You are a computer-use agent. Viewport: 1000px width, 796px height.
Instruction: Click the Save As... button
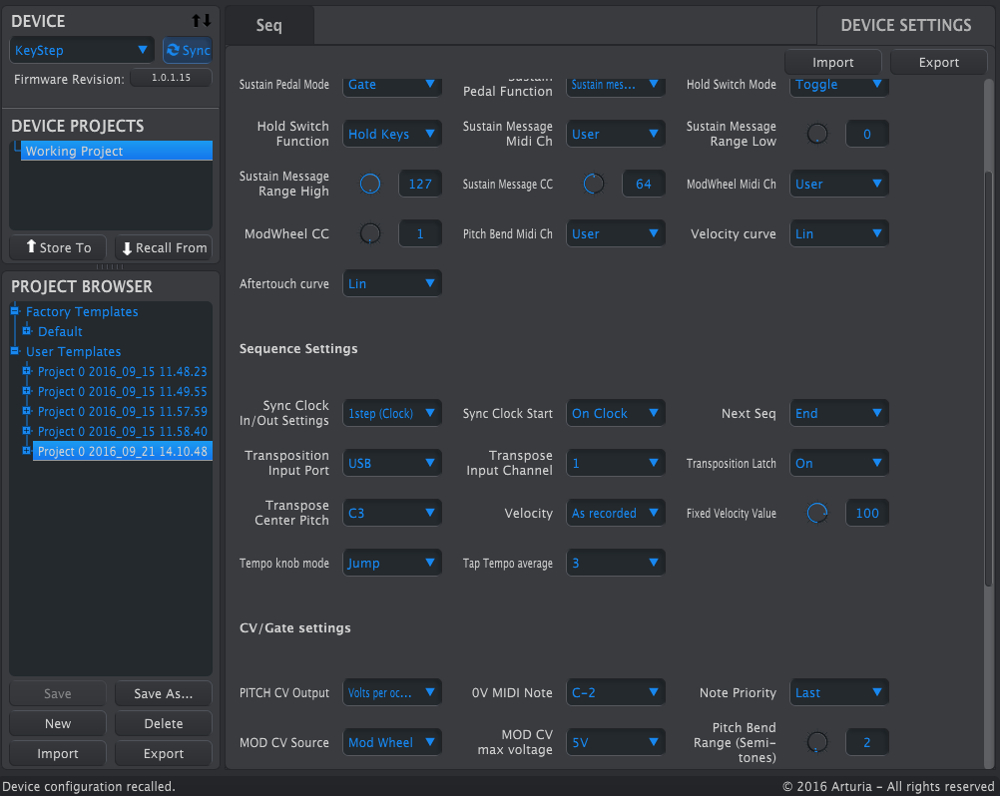(162, 693)
